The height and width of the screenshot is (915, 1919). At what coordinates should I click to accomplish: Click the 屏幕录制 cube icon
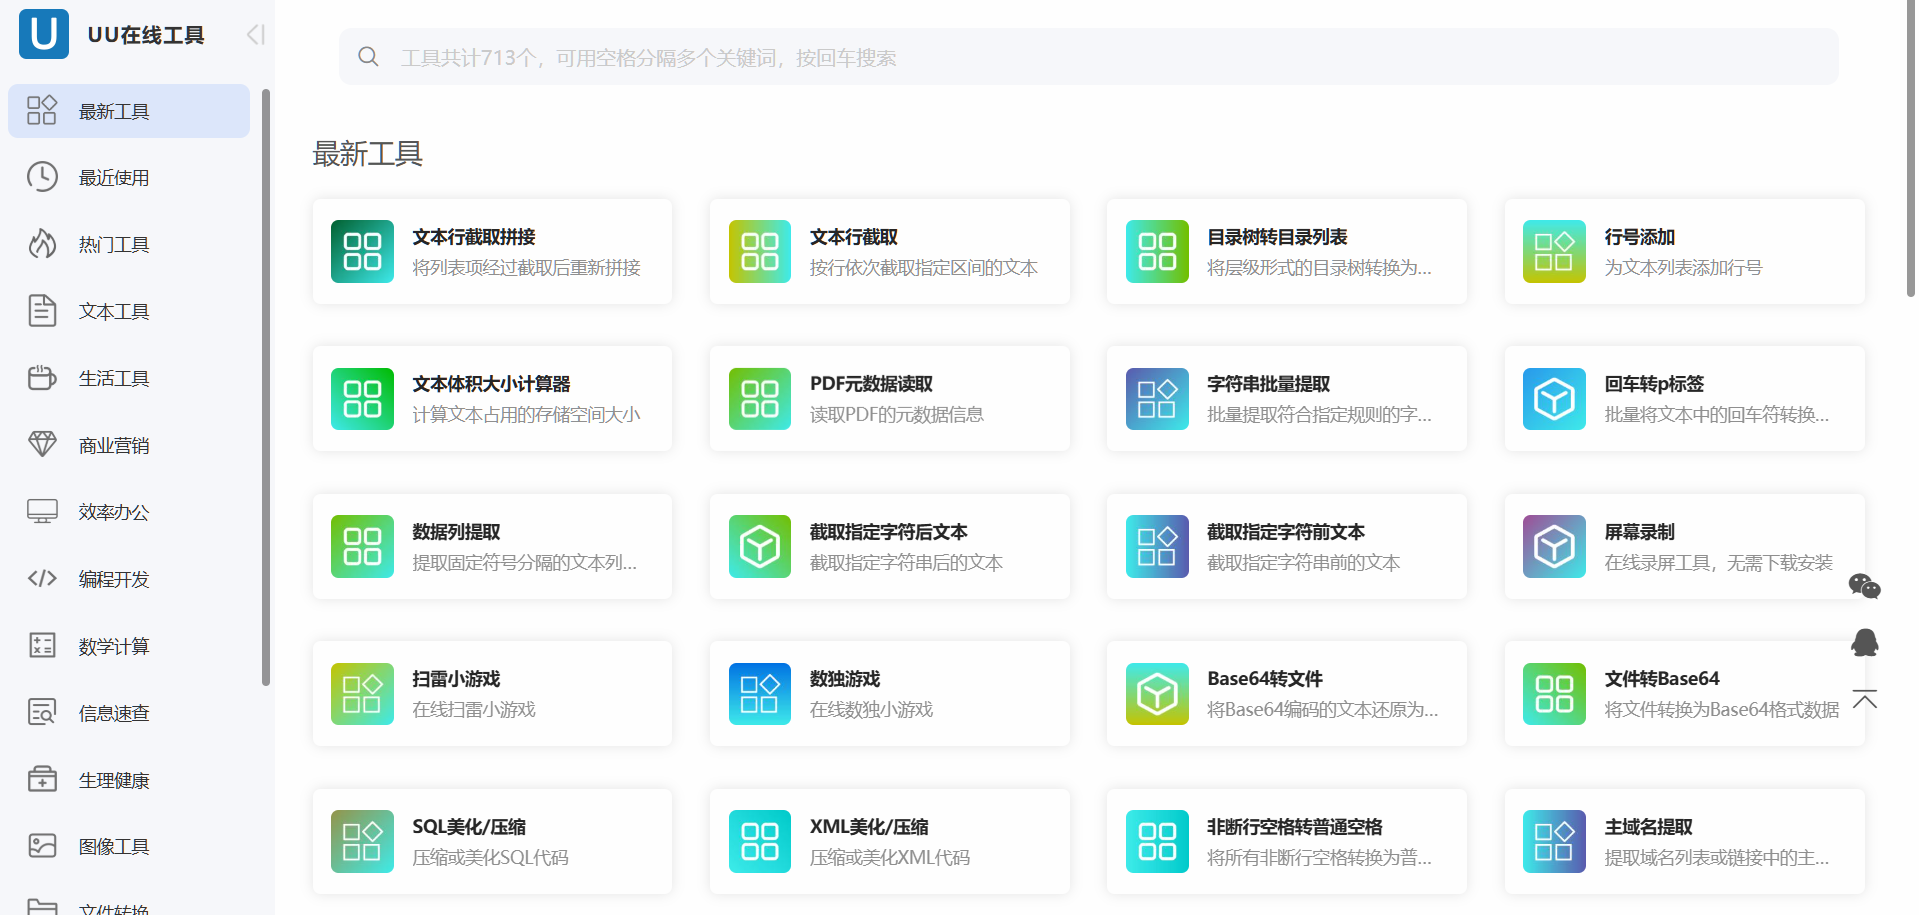pyautogui.click(x=1554, y=547)
